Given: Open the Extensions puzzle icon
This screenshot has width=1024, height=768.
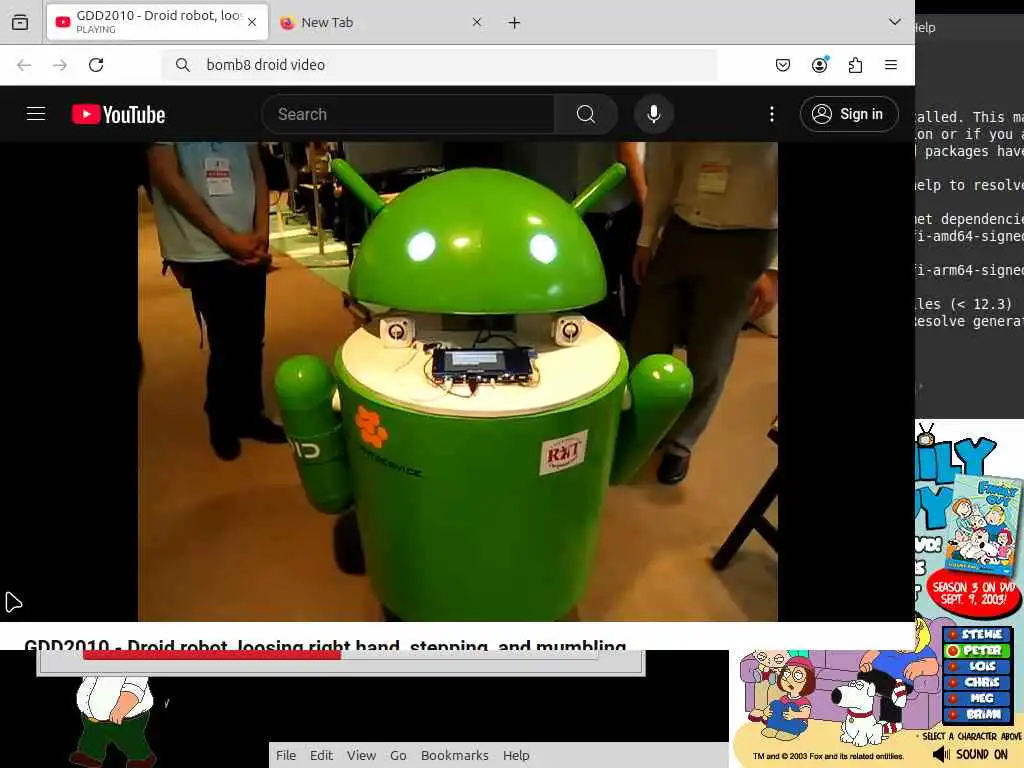Looking at the screenshot, I should (x=856, y=65).
